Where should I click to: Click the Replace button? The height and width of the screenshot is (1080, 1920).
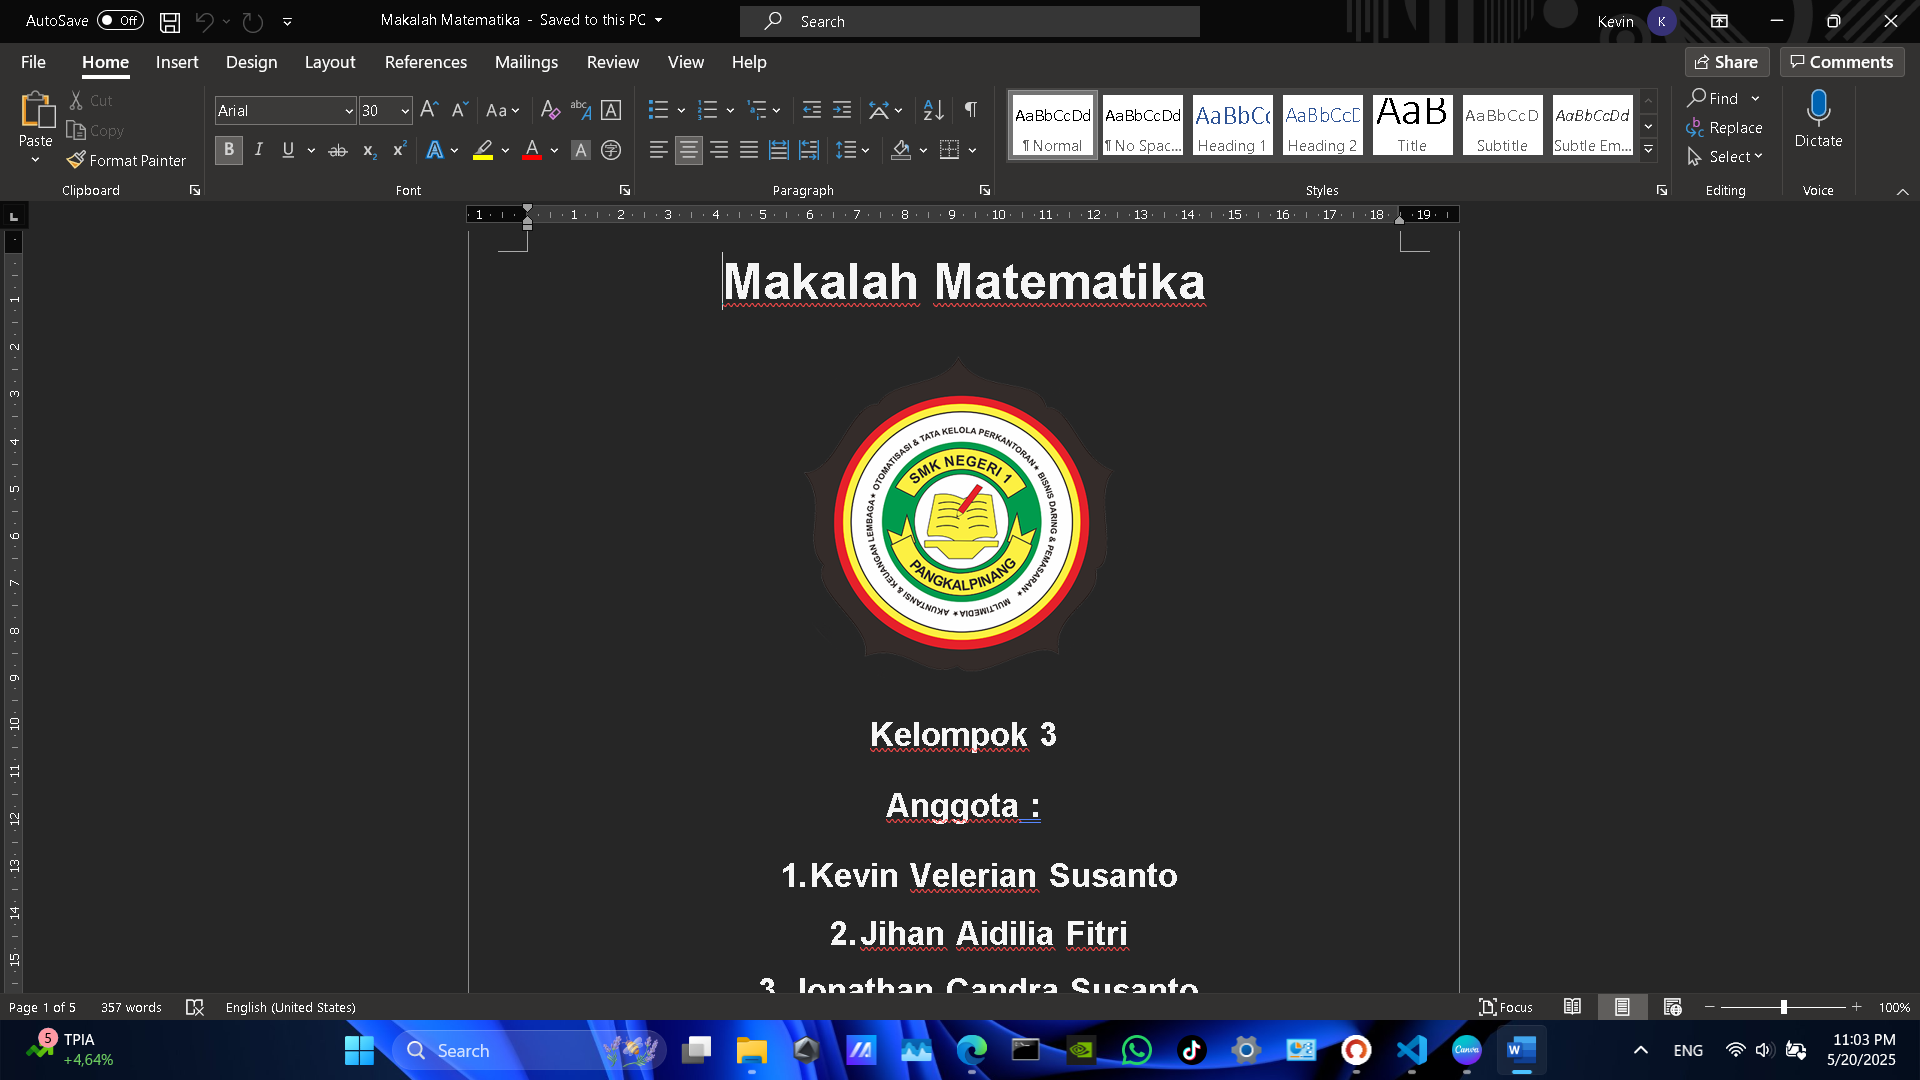click(x=1724, y=128)
